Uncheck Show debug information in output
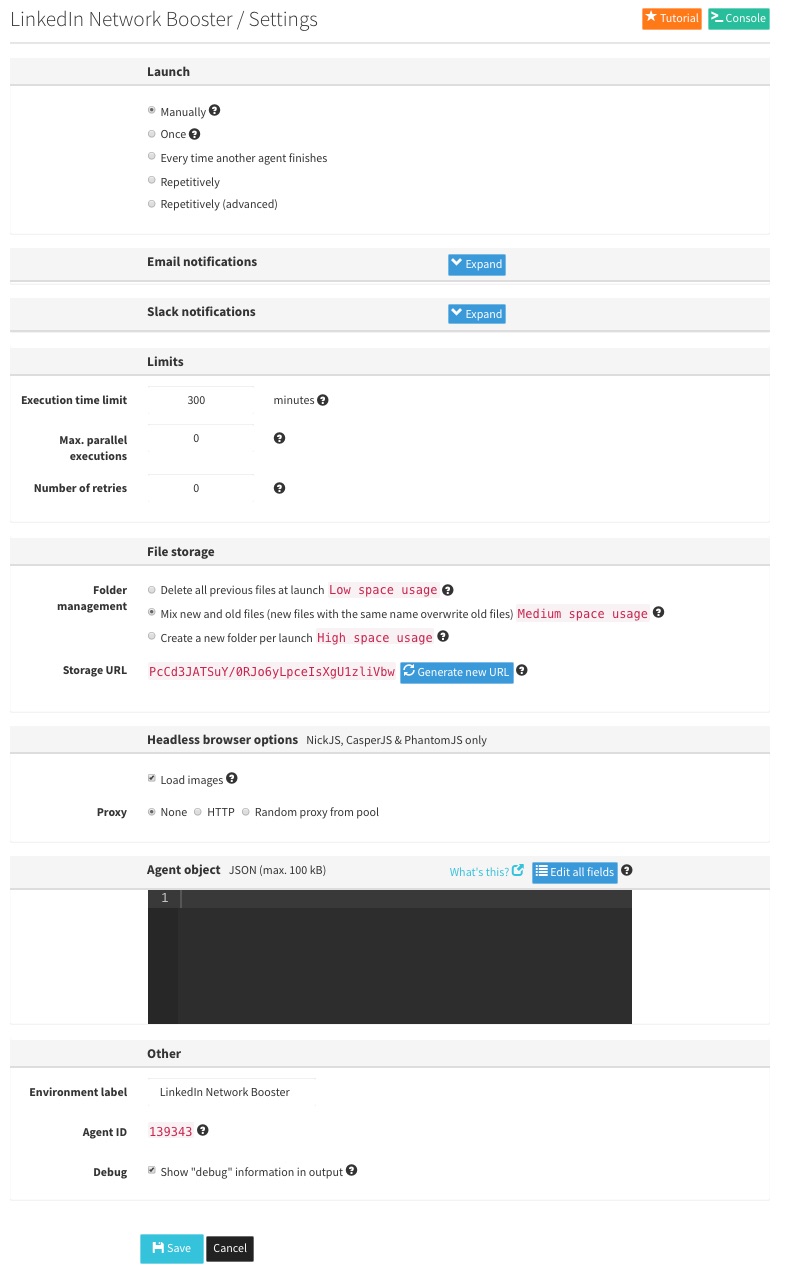The height and width of the screenshot is (1282, 786). (x=151, y=1169)
